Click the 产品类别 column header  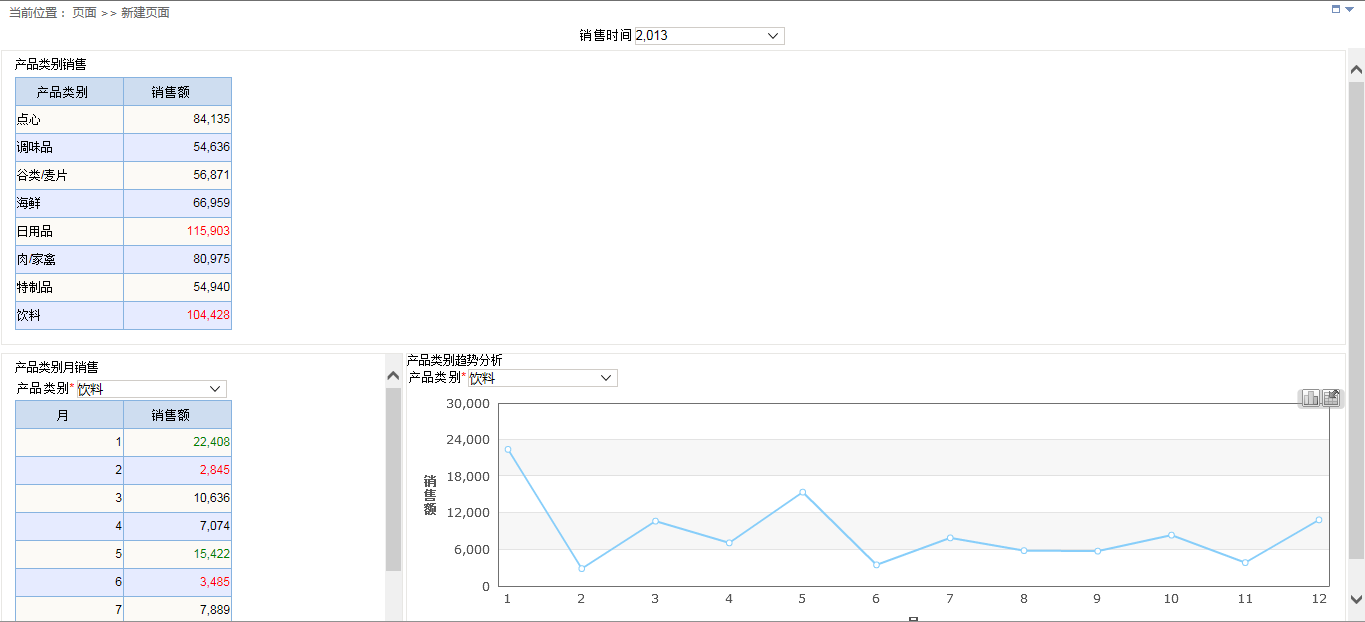point(69,92)
